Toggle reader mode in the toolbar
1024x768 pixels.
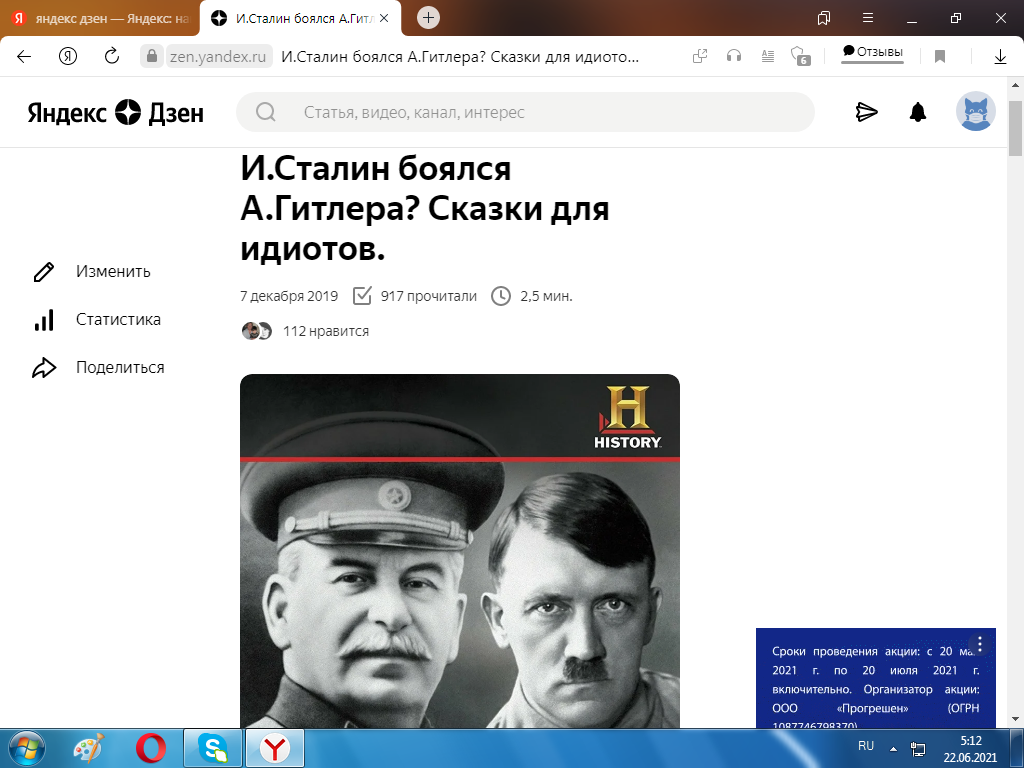767,57
